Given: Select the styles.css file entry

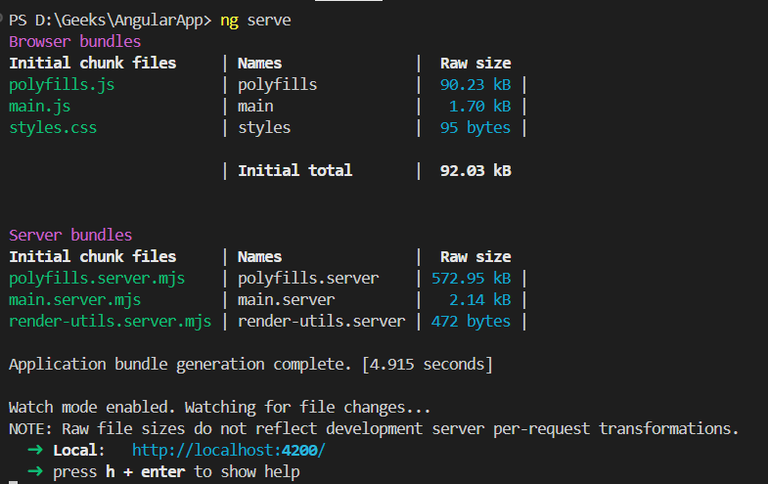Looking at the screenshot, I should click(53, 128).
